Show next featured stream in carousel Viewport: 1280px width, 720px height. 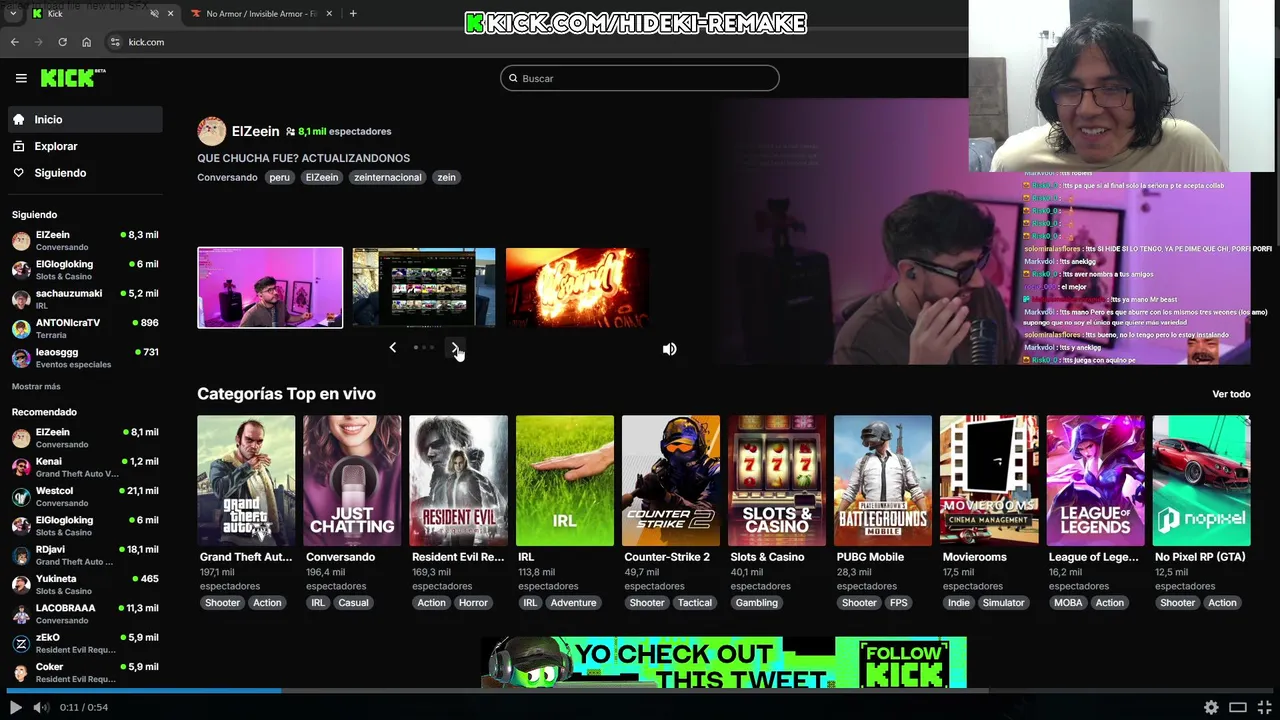point(456,348)
